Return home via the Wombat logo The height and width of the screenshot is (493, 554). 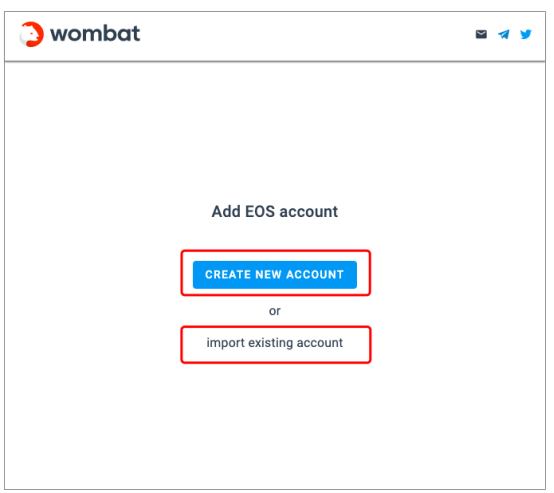click(31, 34)
